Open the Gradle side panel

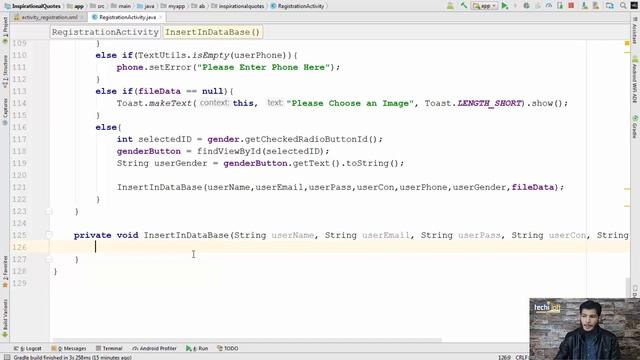[x=635, y=126]
